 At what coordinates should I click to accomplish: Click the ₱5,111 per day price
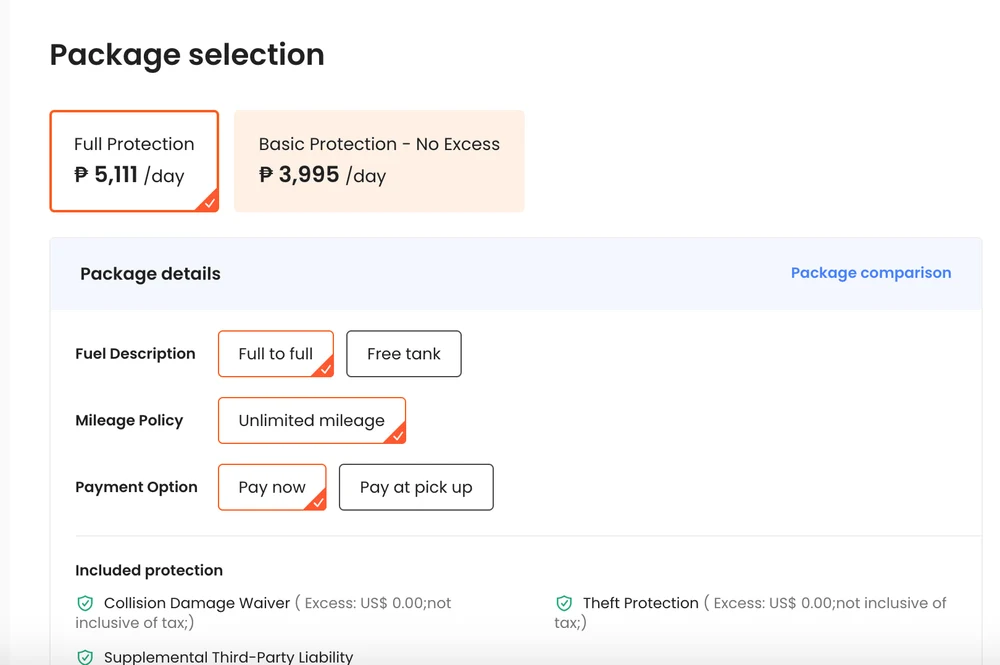coord(123,176)
